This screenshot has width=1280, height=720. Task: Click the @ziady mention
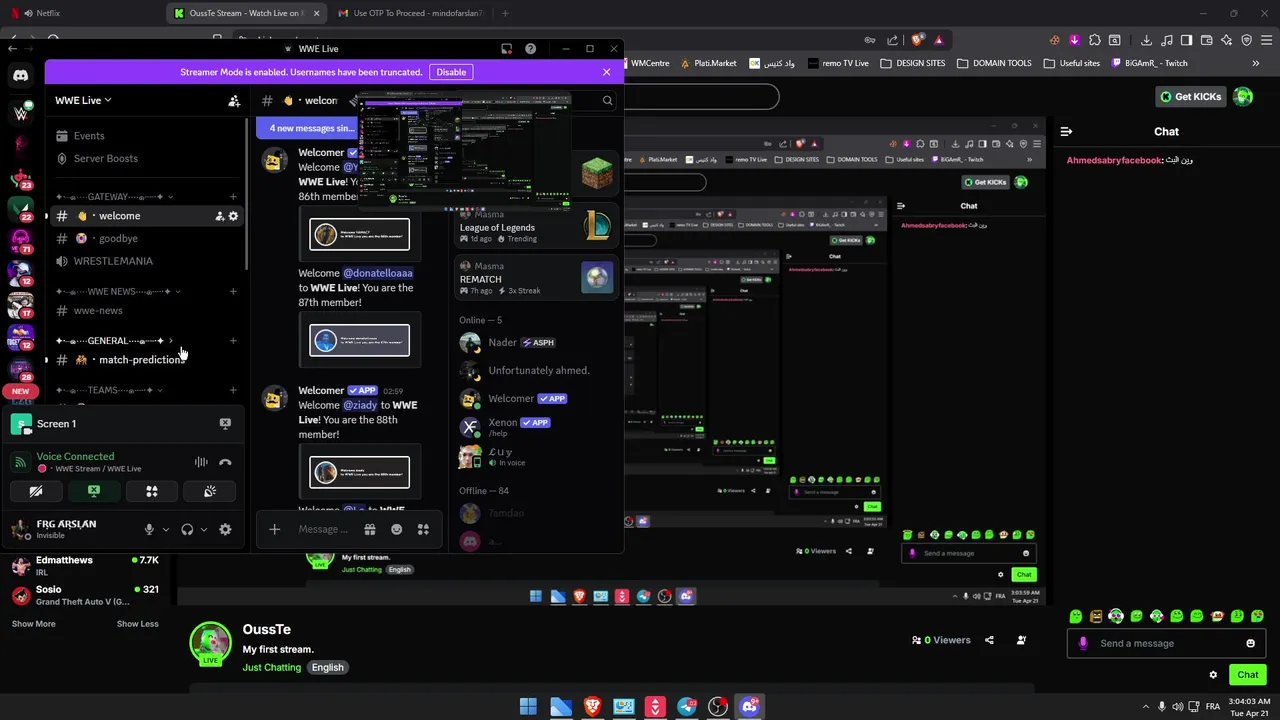pos(360,405)
